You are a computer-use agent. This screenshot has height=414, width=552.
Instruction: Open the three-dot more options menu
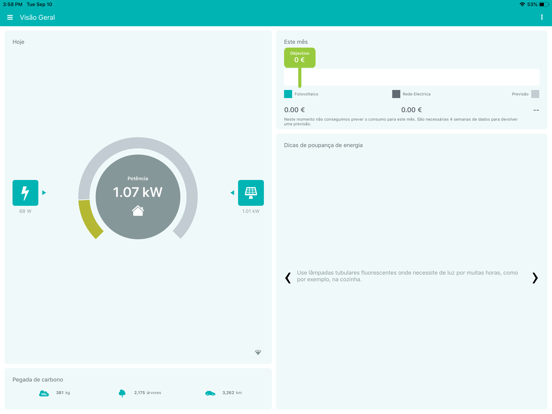point(541,17)
